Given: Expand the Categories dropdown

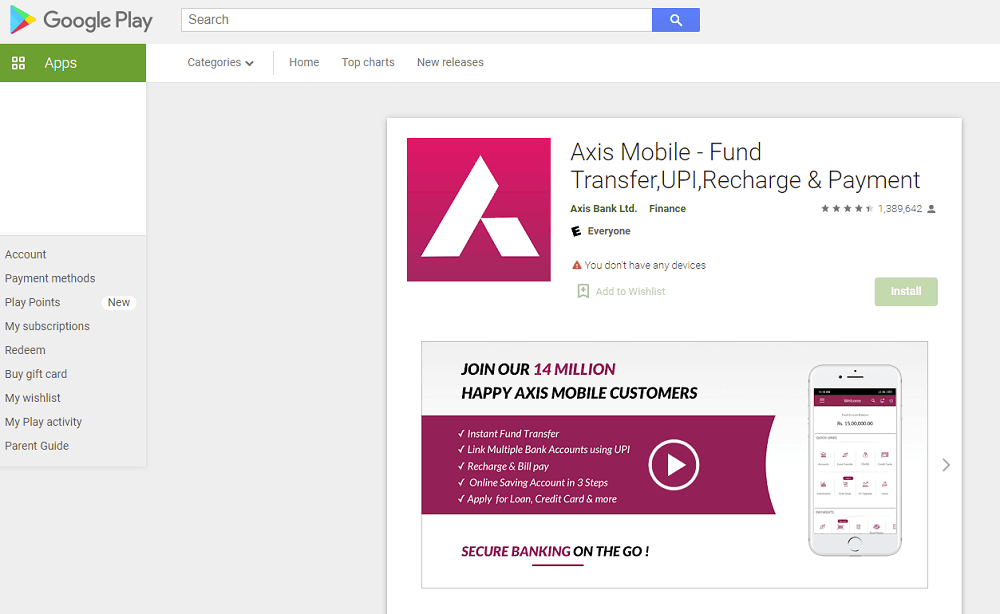Looking at the screenshot, I should [220, 62].
